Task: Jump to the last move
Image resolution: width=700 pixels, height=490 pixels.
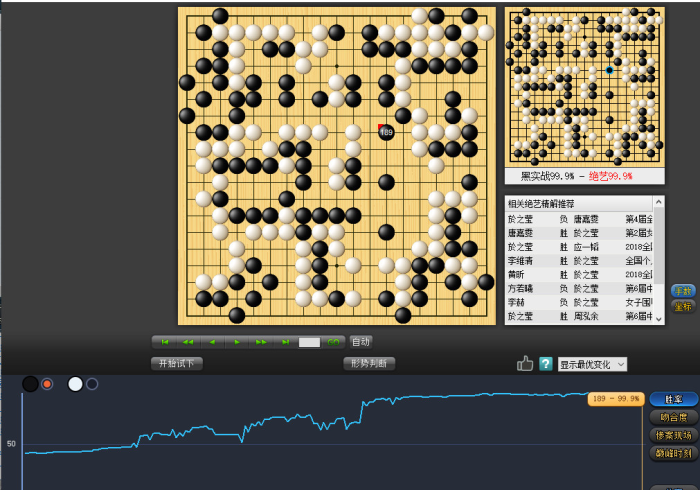Action: point(285,342)
